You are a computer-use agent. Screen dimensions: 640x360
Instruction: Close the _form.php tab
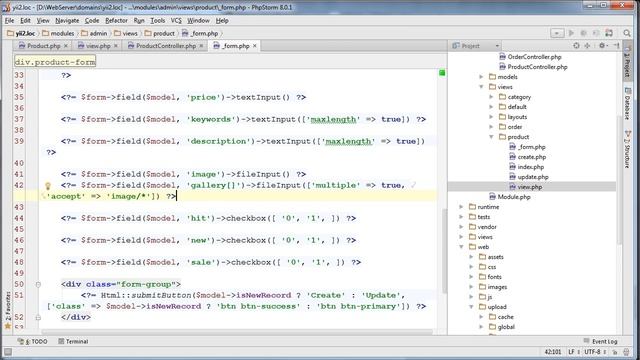(x=255, y=46)
